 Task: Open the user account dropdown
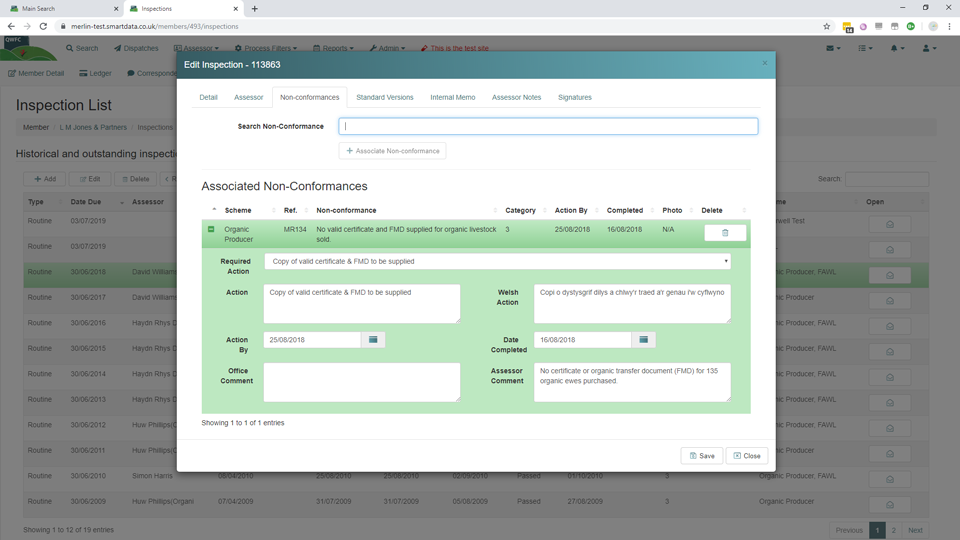929,48
